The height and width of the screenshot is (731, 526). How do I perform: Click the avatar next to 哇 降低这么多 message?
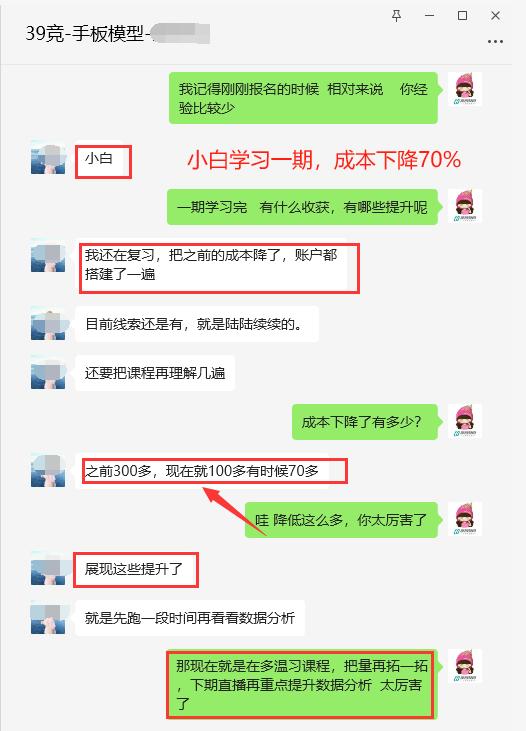click(x=465, y=519)
